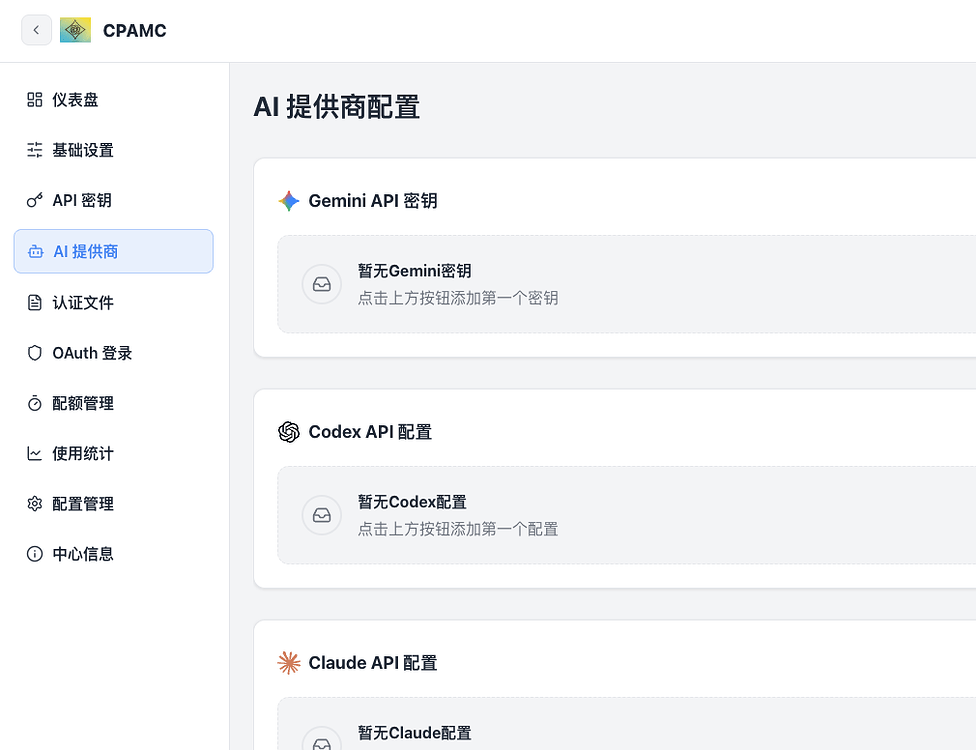Screen dimensions: 976x750
Task: Click the key icon beside API 密钥
Action: 35,200
